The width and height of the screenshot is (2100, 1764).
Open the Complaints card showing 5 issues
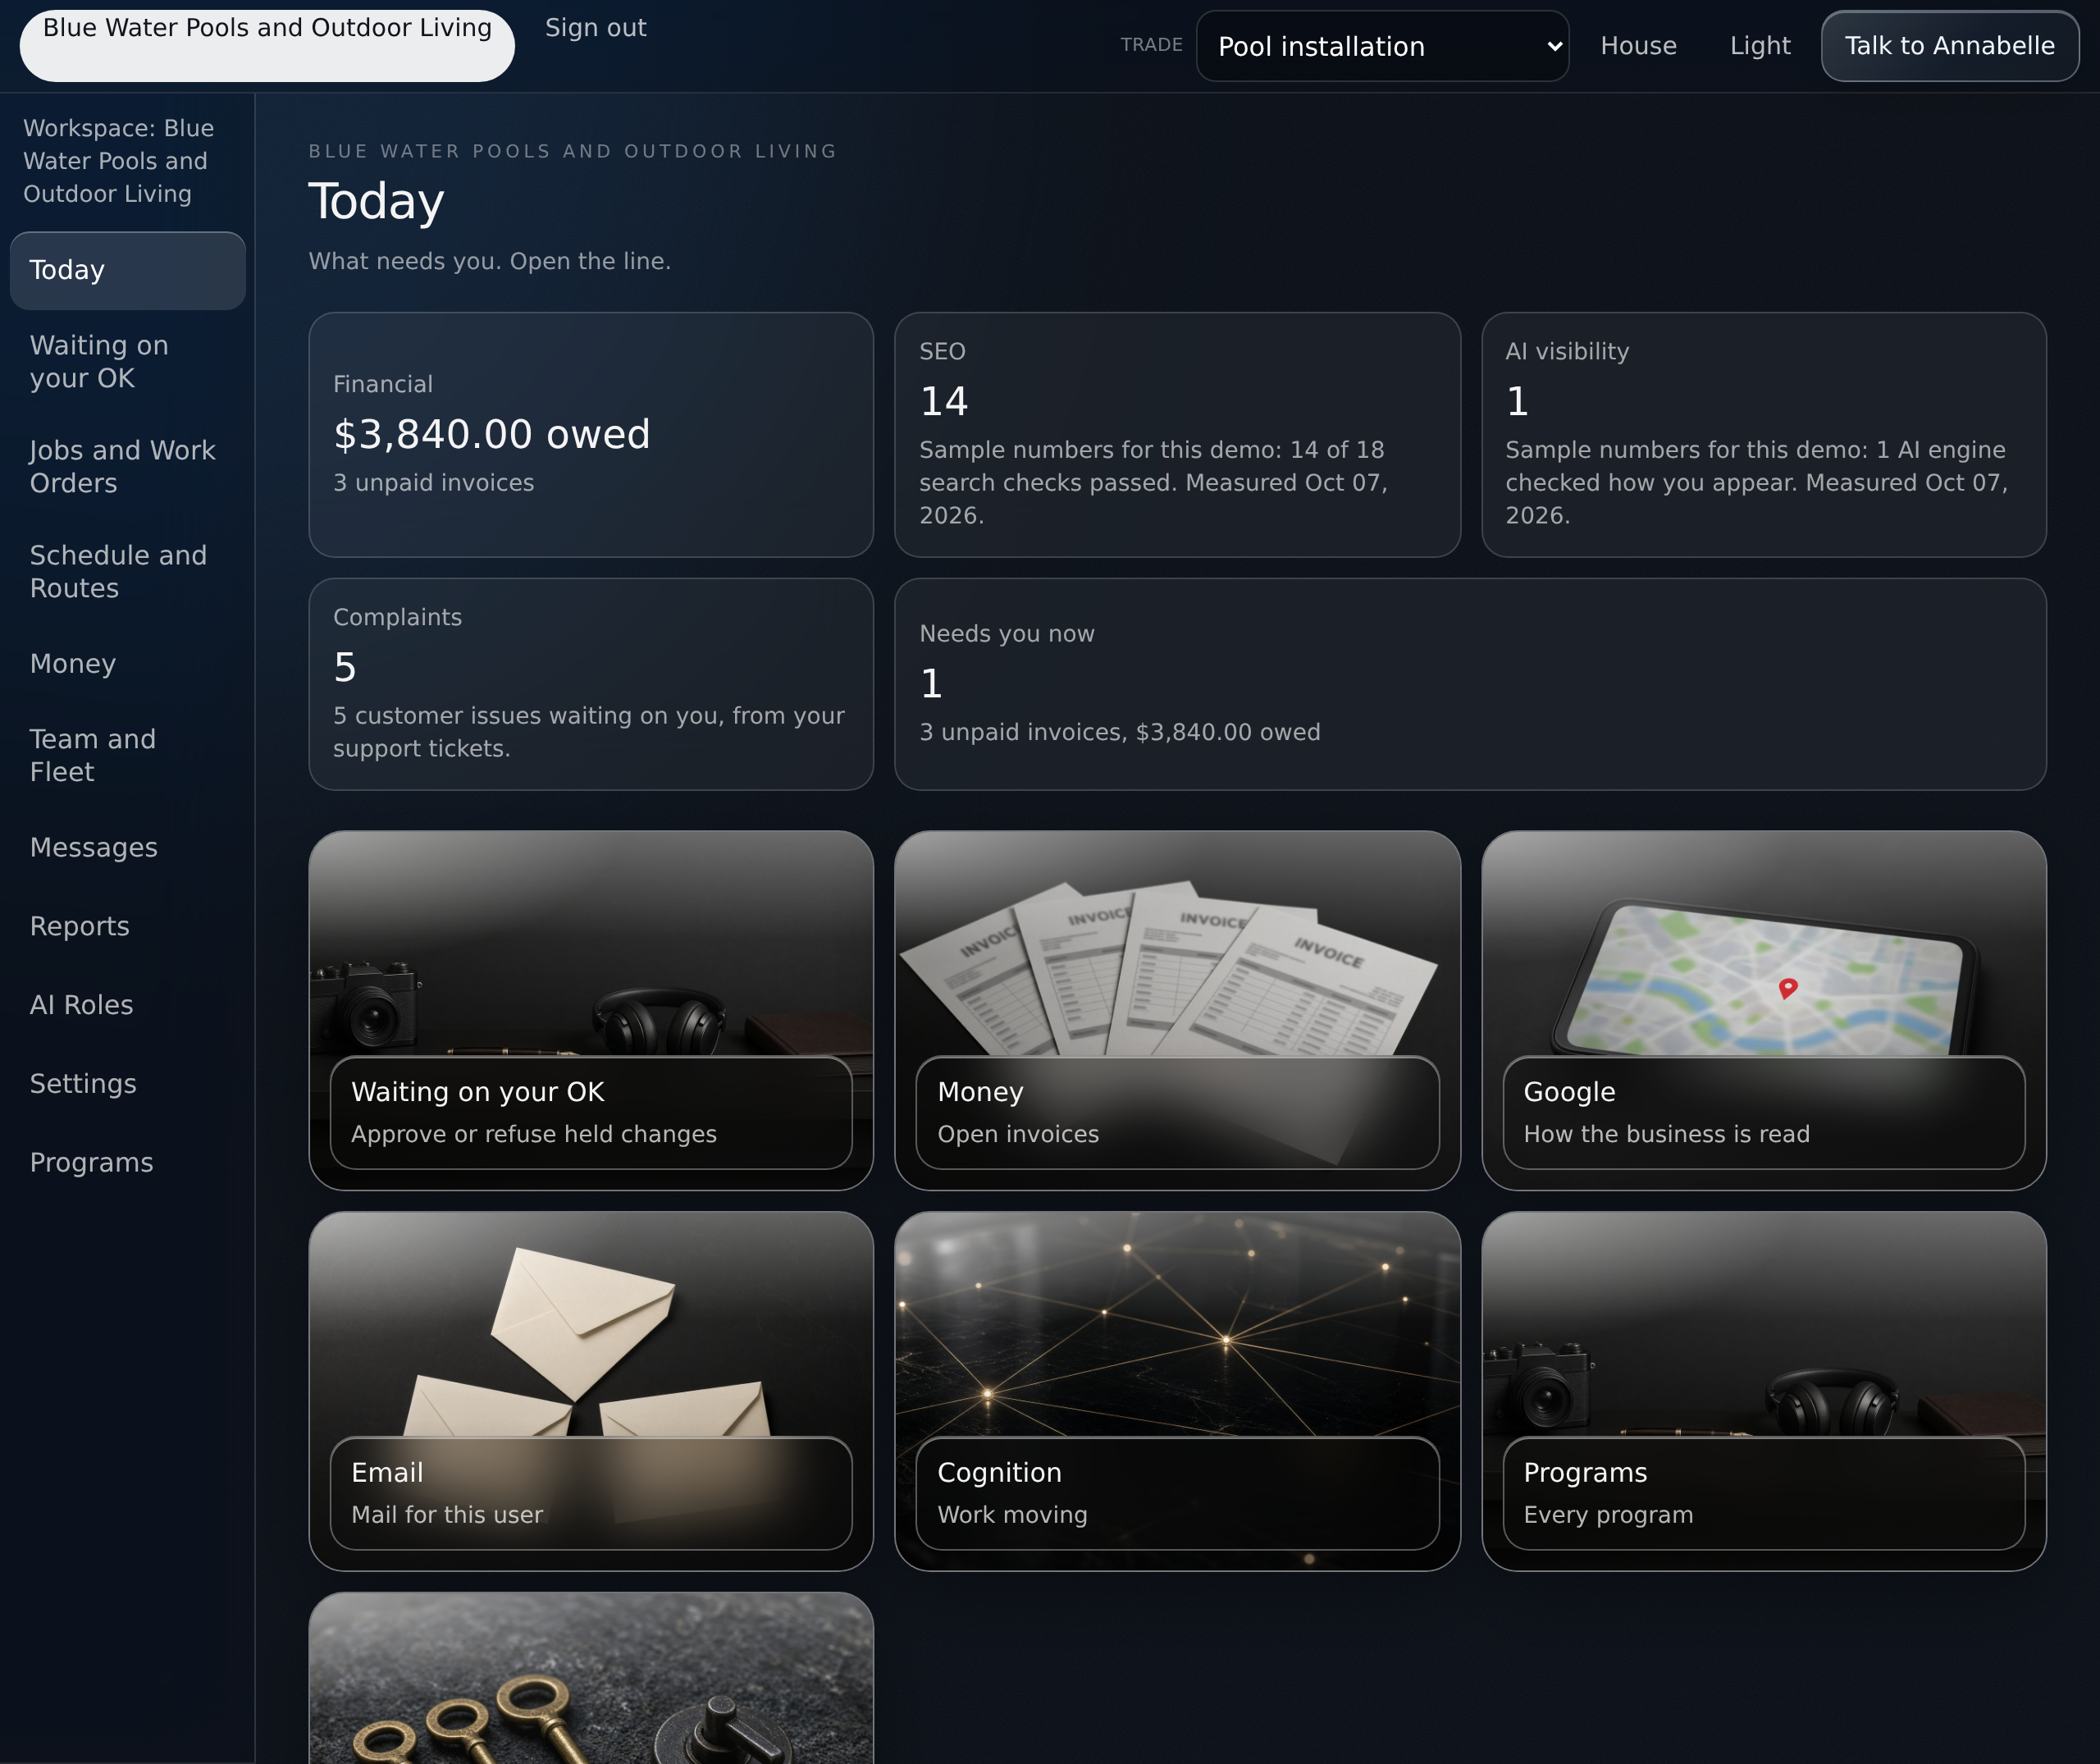(x=591, y=684)
